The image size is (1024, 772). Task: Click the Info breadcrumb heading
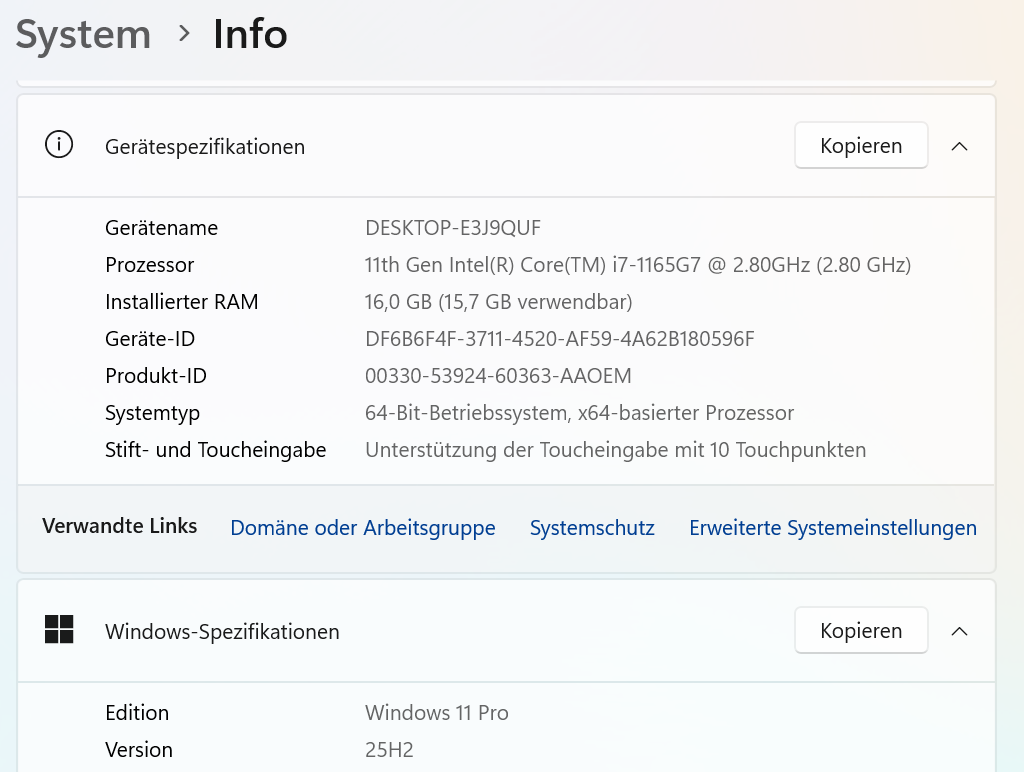[x=250, y=34]
